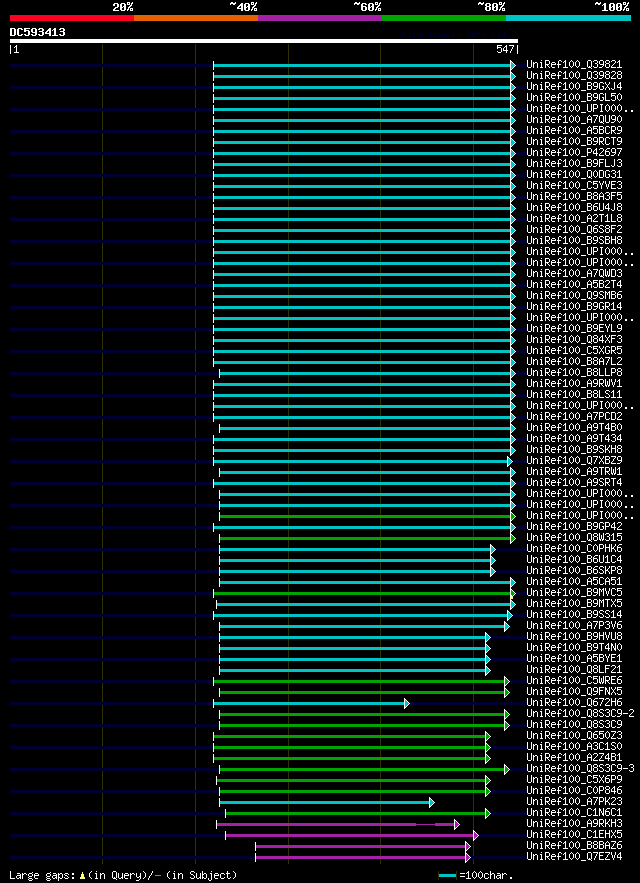Screen dimensions: 640x883
Task: Select the UniRef100_B9GR14 label
Action: tap(574, 306)
